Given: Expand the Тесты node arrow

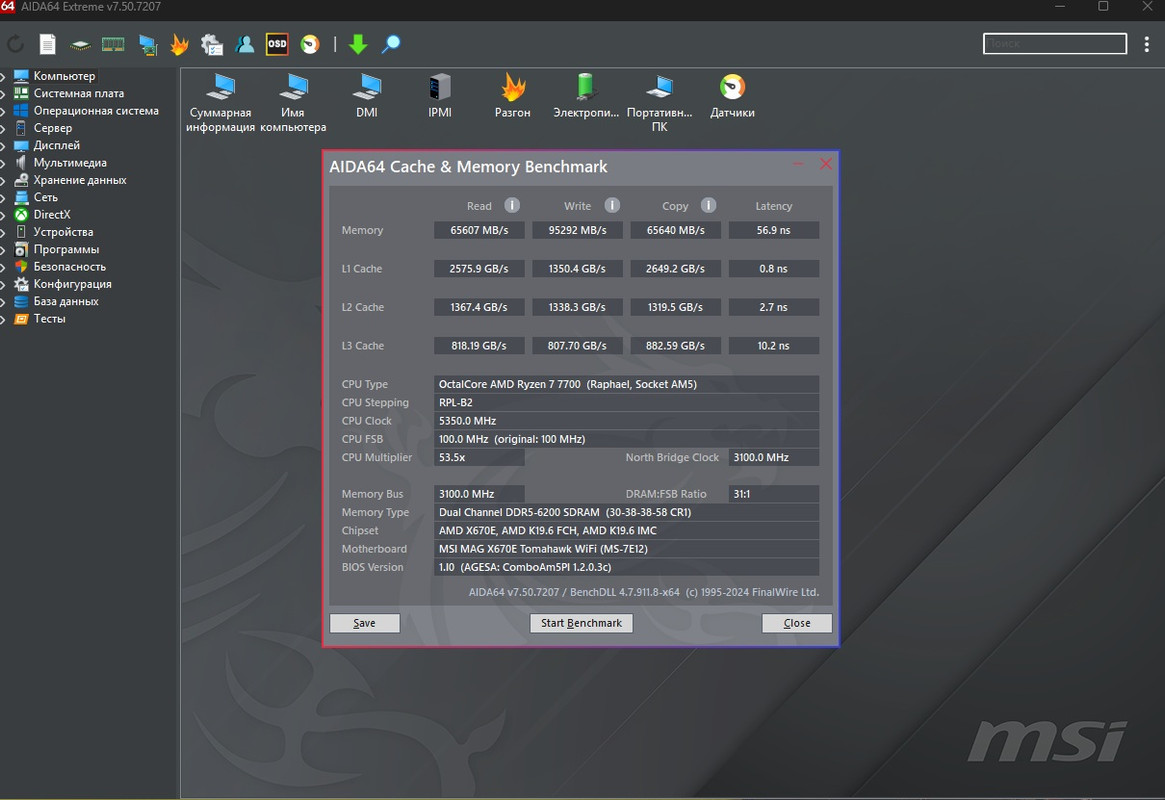Looking at the screenshot, I should pos(3,319).
